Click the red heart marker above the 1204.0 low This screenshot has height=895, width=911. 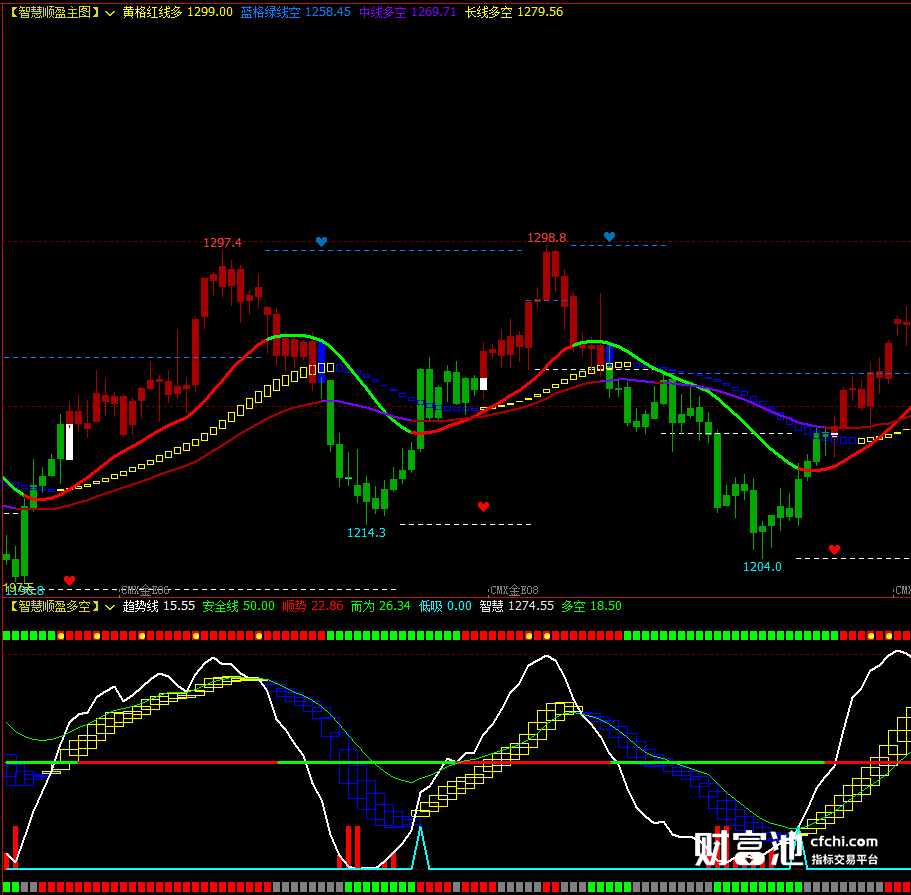pos(834,549)
